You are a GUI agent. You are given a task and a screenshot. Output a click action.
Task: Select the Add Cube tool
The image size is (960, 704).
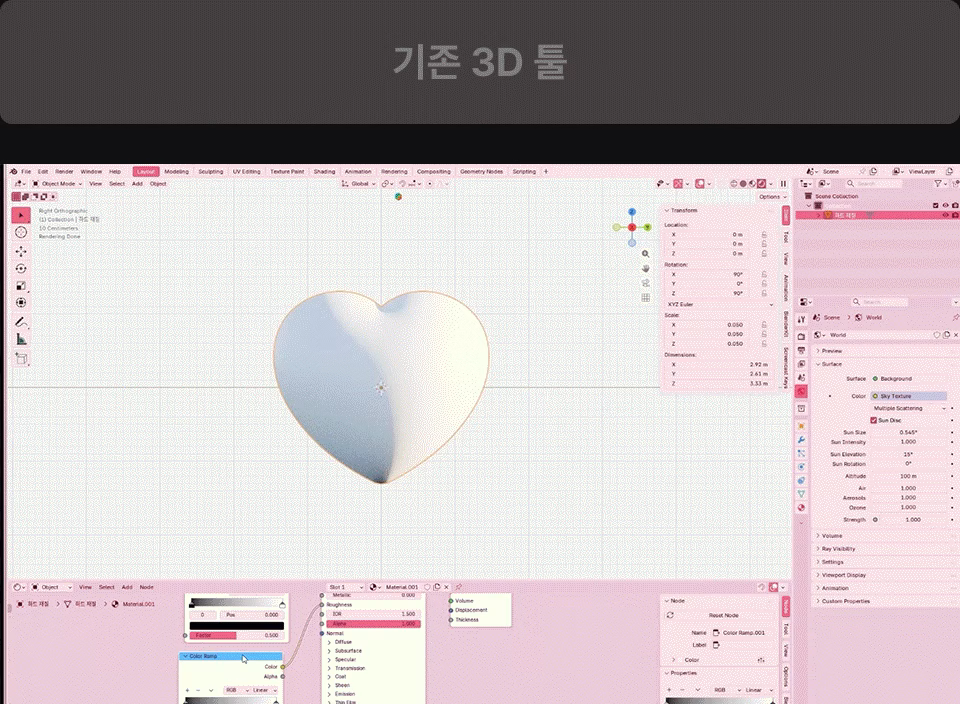tap(21, 359)
